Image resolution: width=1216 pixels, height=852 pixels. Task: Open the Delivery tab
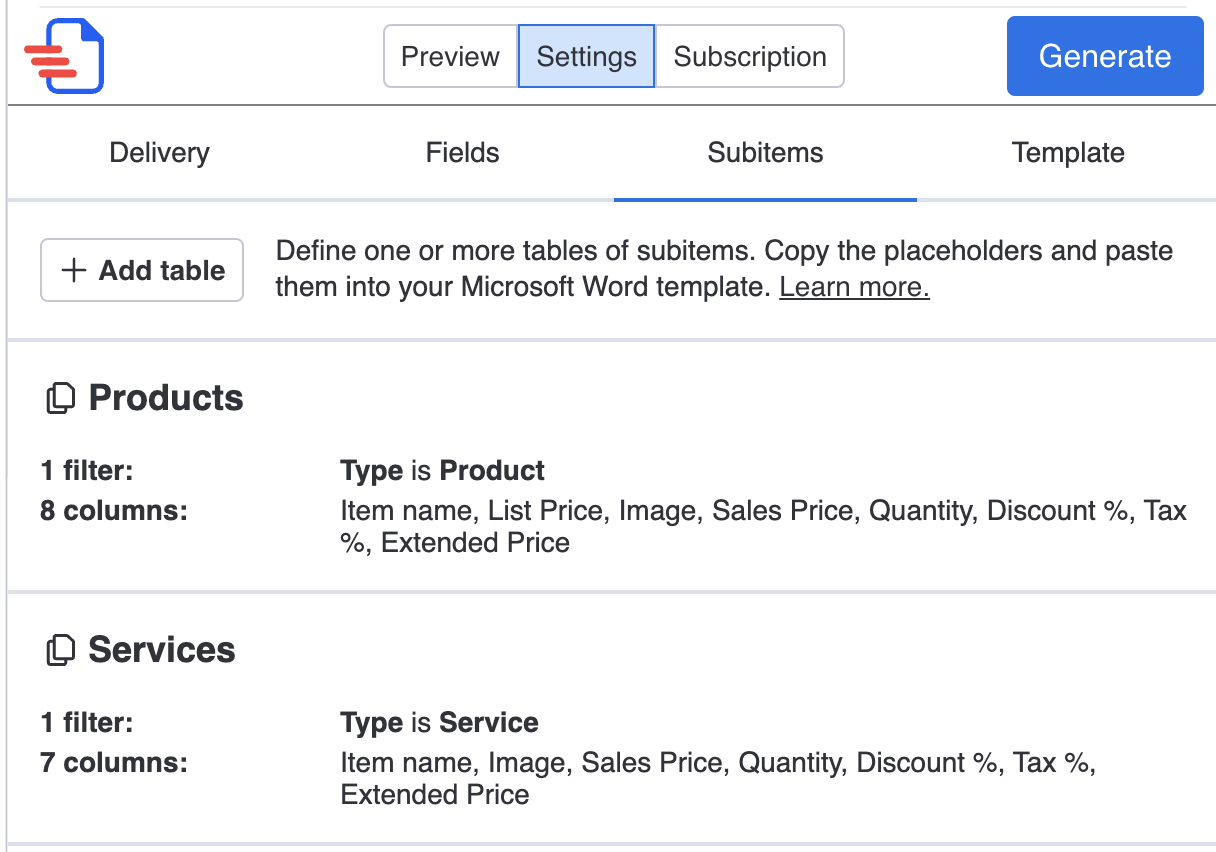(x=159, y=153)
